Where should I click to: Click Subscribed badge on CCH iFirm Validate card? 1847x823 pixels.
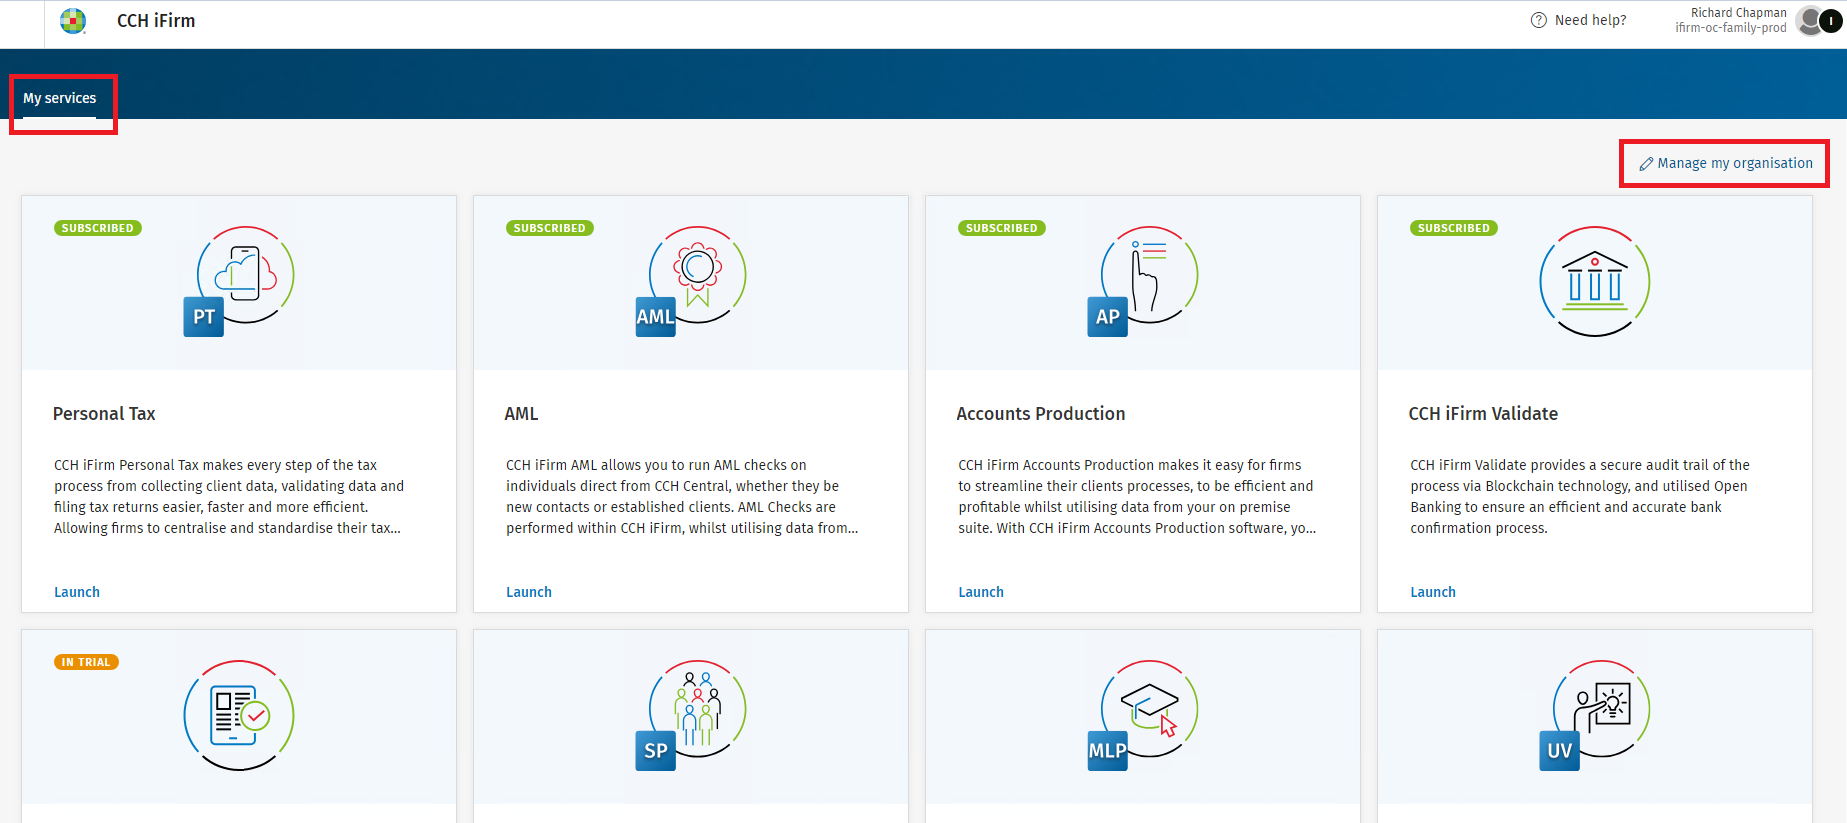tap(1454, 228)
